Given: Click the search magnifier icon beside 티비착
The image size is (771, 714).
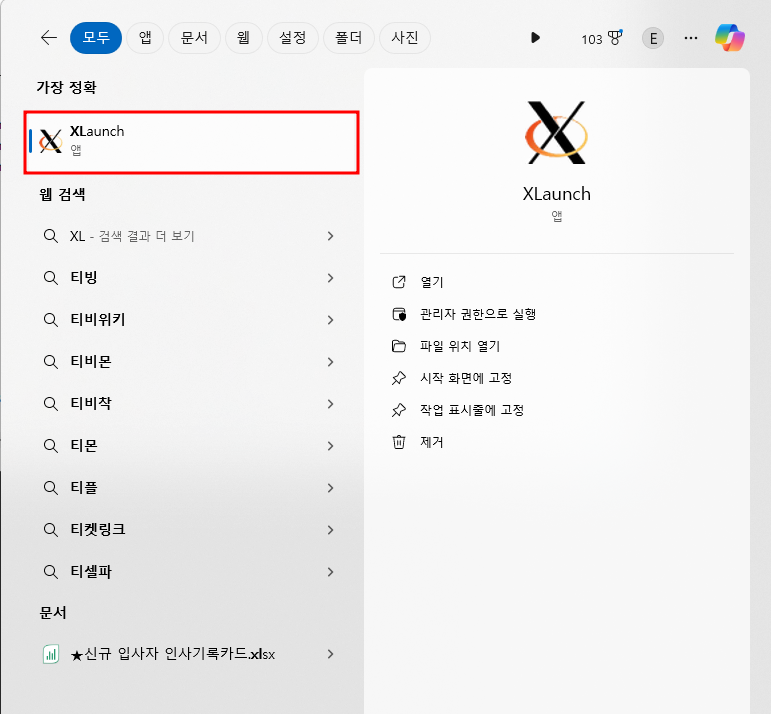Looking at the screenshot, I should (x=51, y=404).
